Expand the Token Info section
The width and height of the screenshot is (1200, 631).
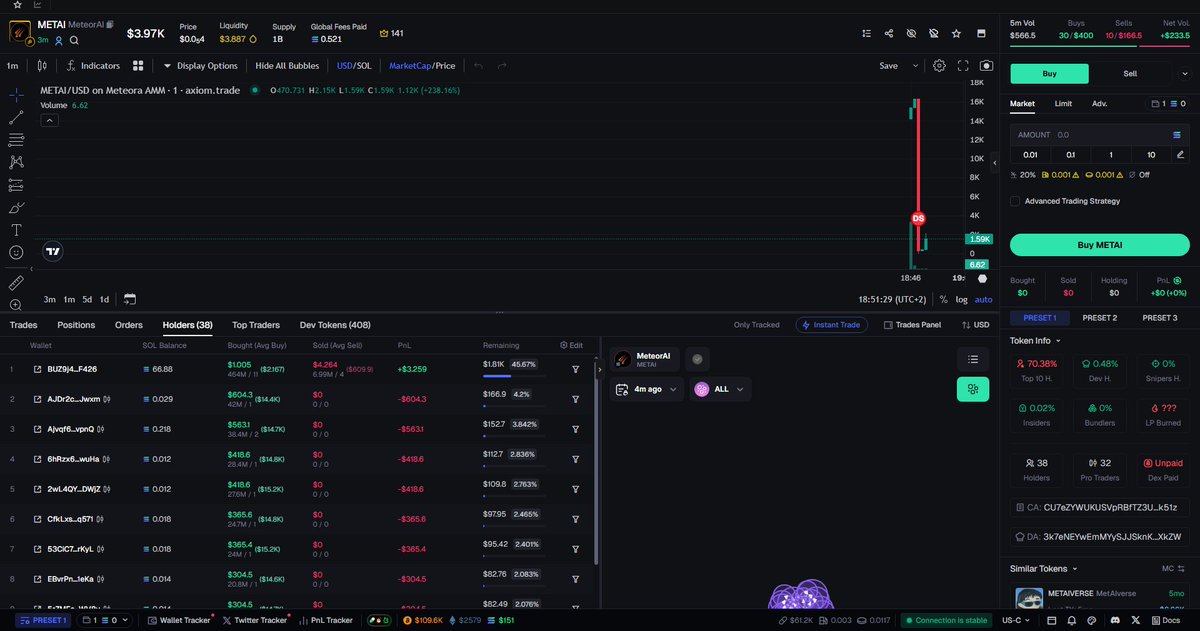[x=1038, y=340]
